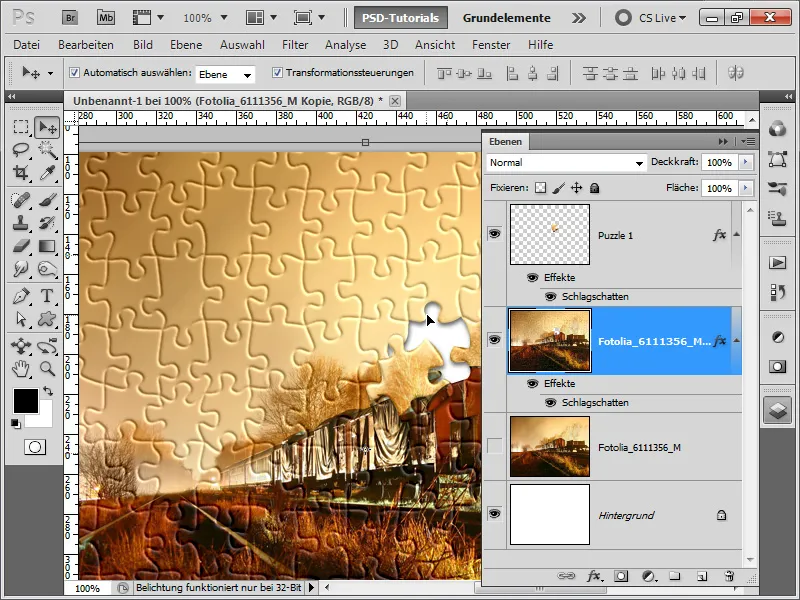800x600 pixels.
Task: Select the Crop tool
Action: 21,173
